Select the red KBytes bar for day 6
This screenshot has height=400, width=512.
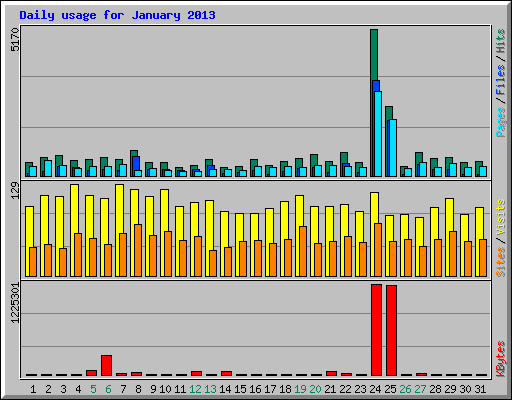point(106,365)
